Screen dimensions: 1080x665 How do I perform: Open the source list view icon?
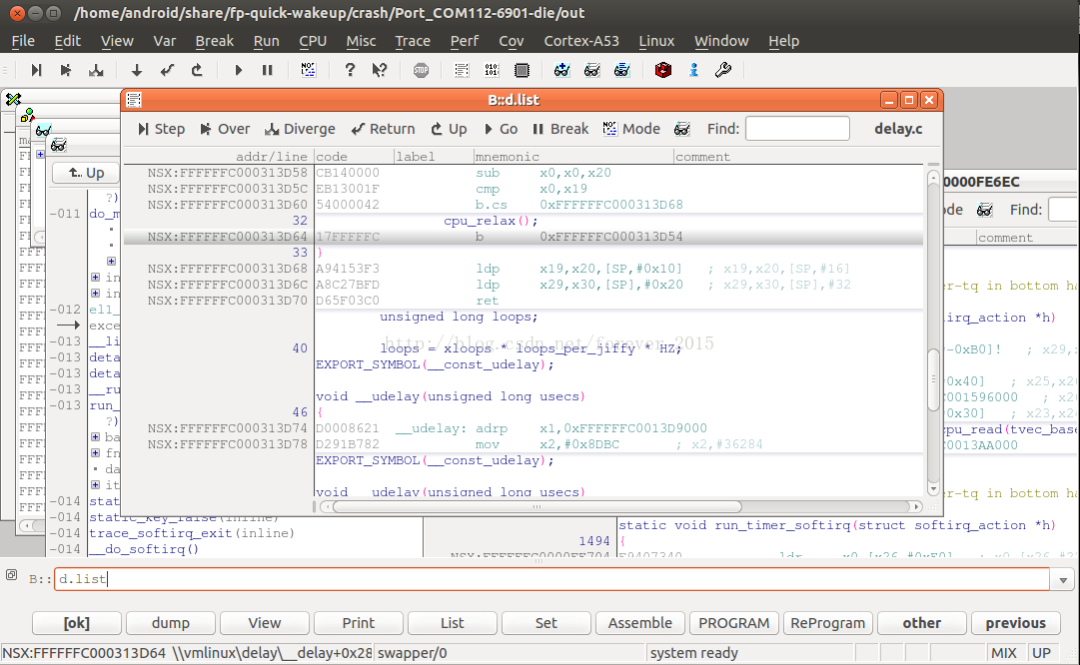tap(461, 70)
